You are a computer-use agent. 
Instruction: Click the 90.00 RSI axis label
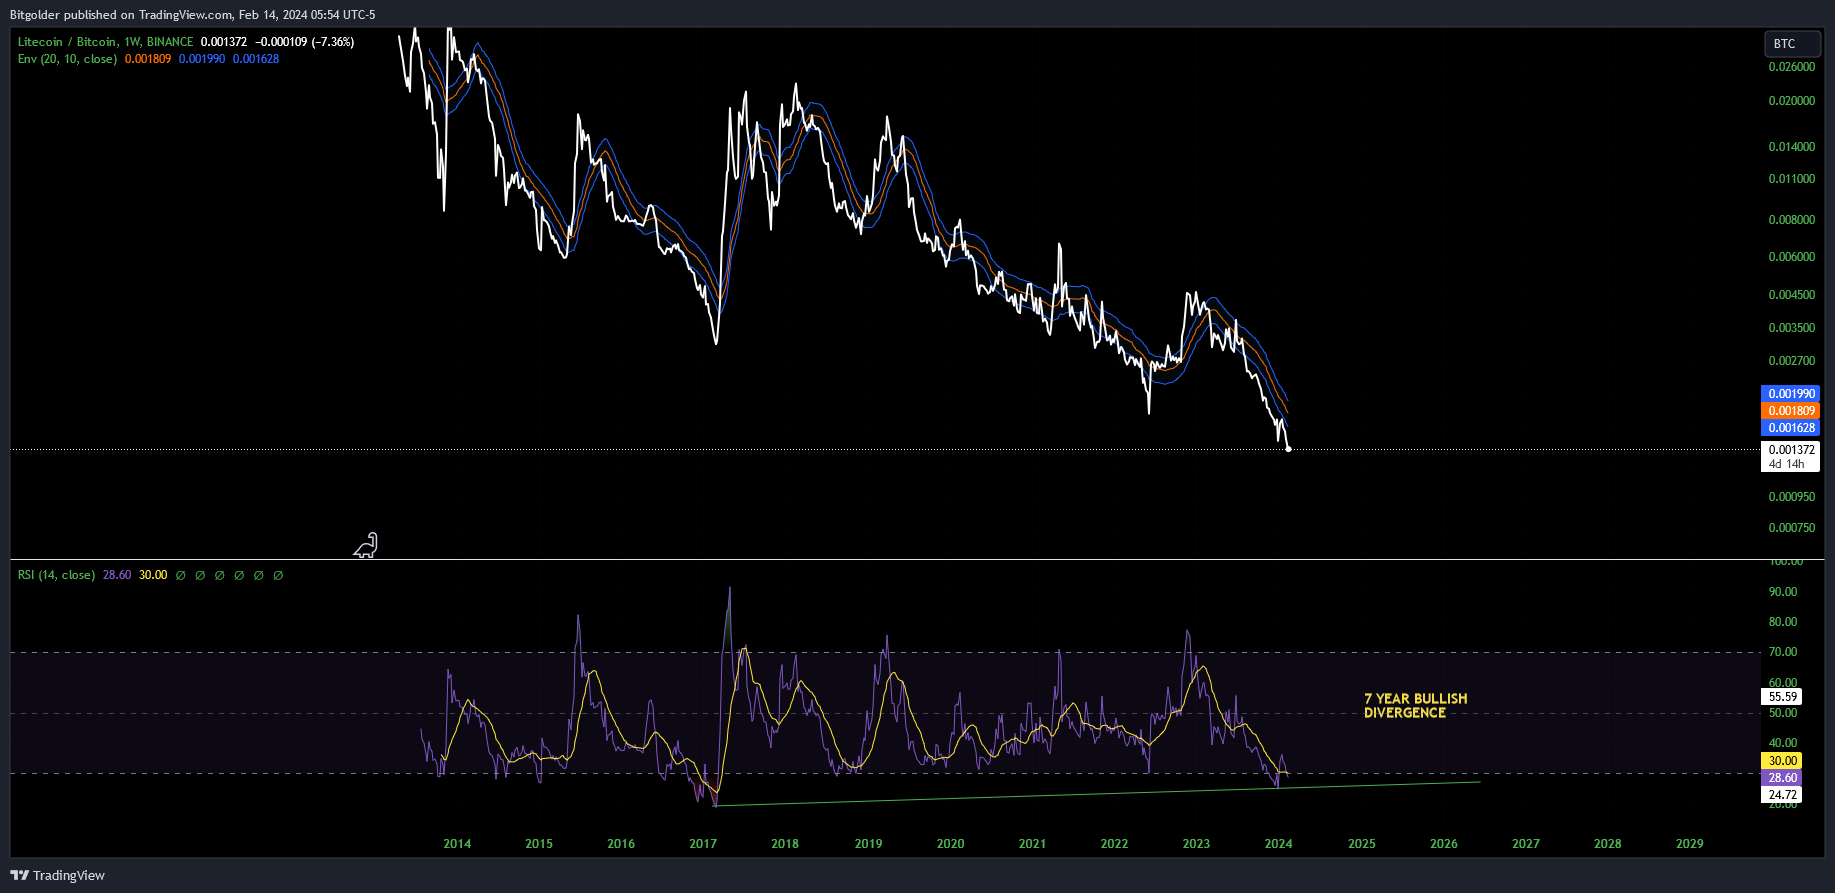point(1783,592)
